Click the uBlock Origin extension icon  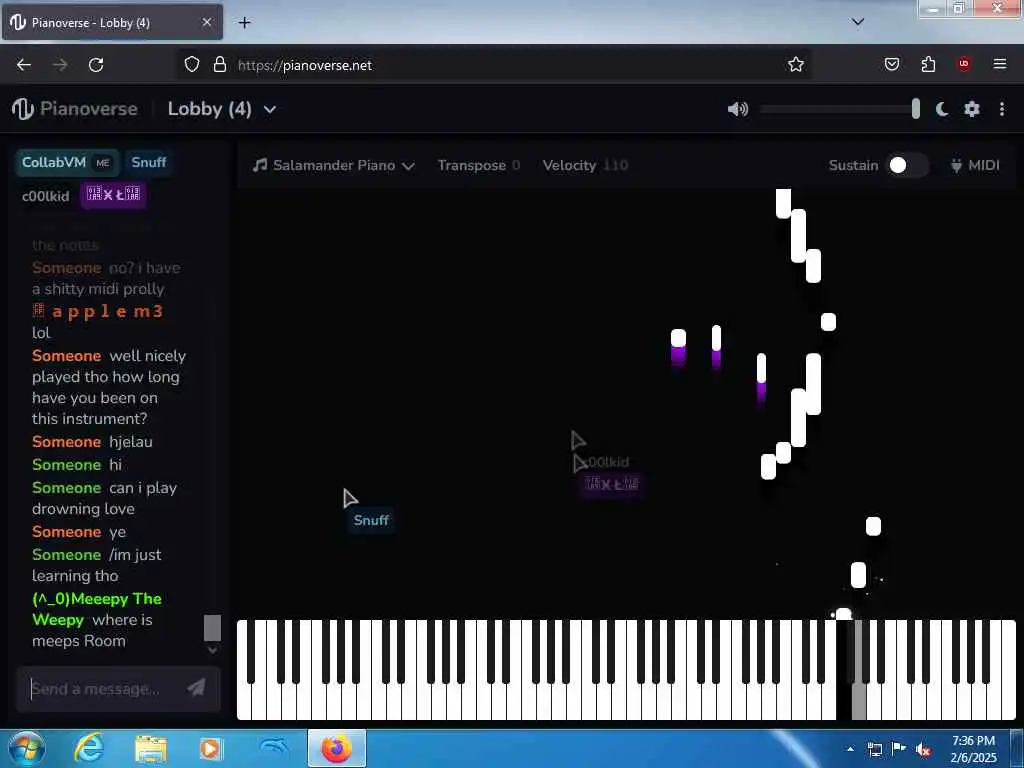click(964, 63)
